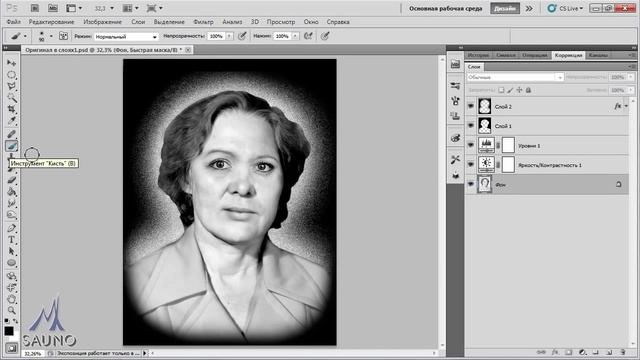
Task: Open the brush opacity slider arrow
Action: click(x=229, y=36)
